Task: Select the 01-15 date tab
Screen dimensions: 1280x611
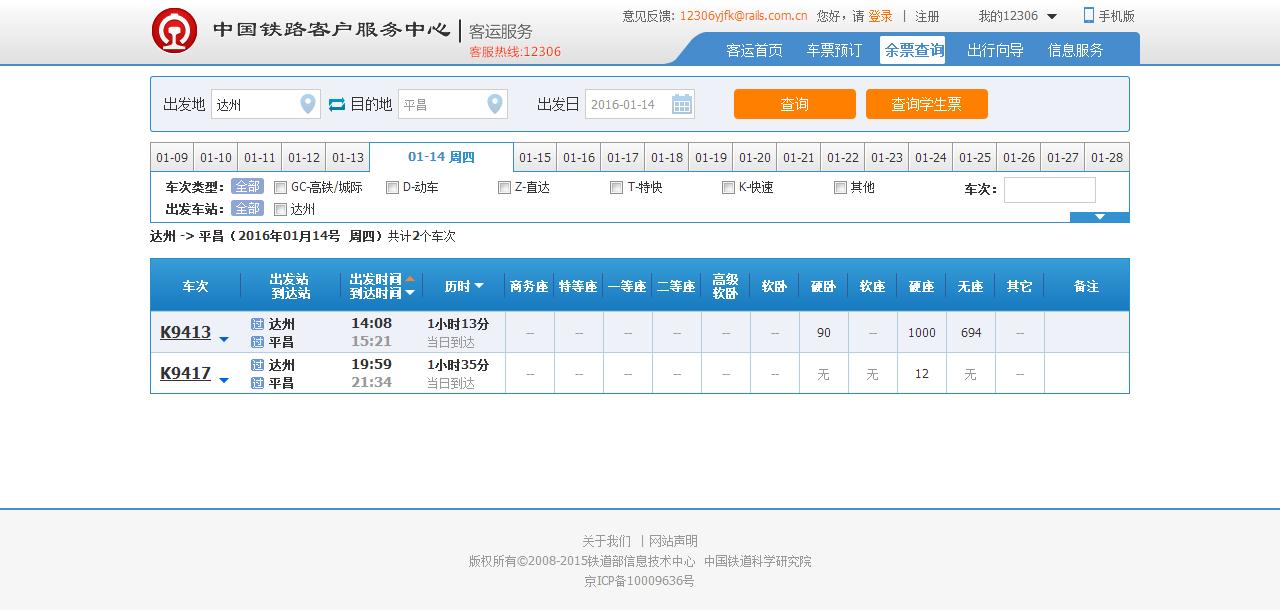Action: pos(535,158)
